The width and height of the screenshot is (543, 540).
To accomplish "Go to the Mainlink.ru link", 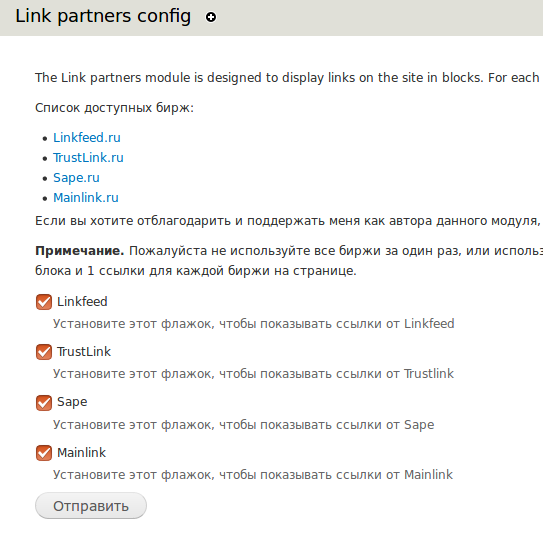I will tap(86, 198).
